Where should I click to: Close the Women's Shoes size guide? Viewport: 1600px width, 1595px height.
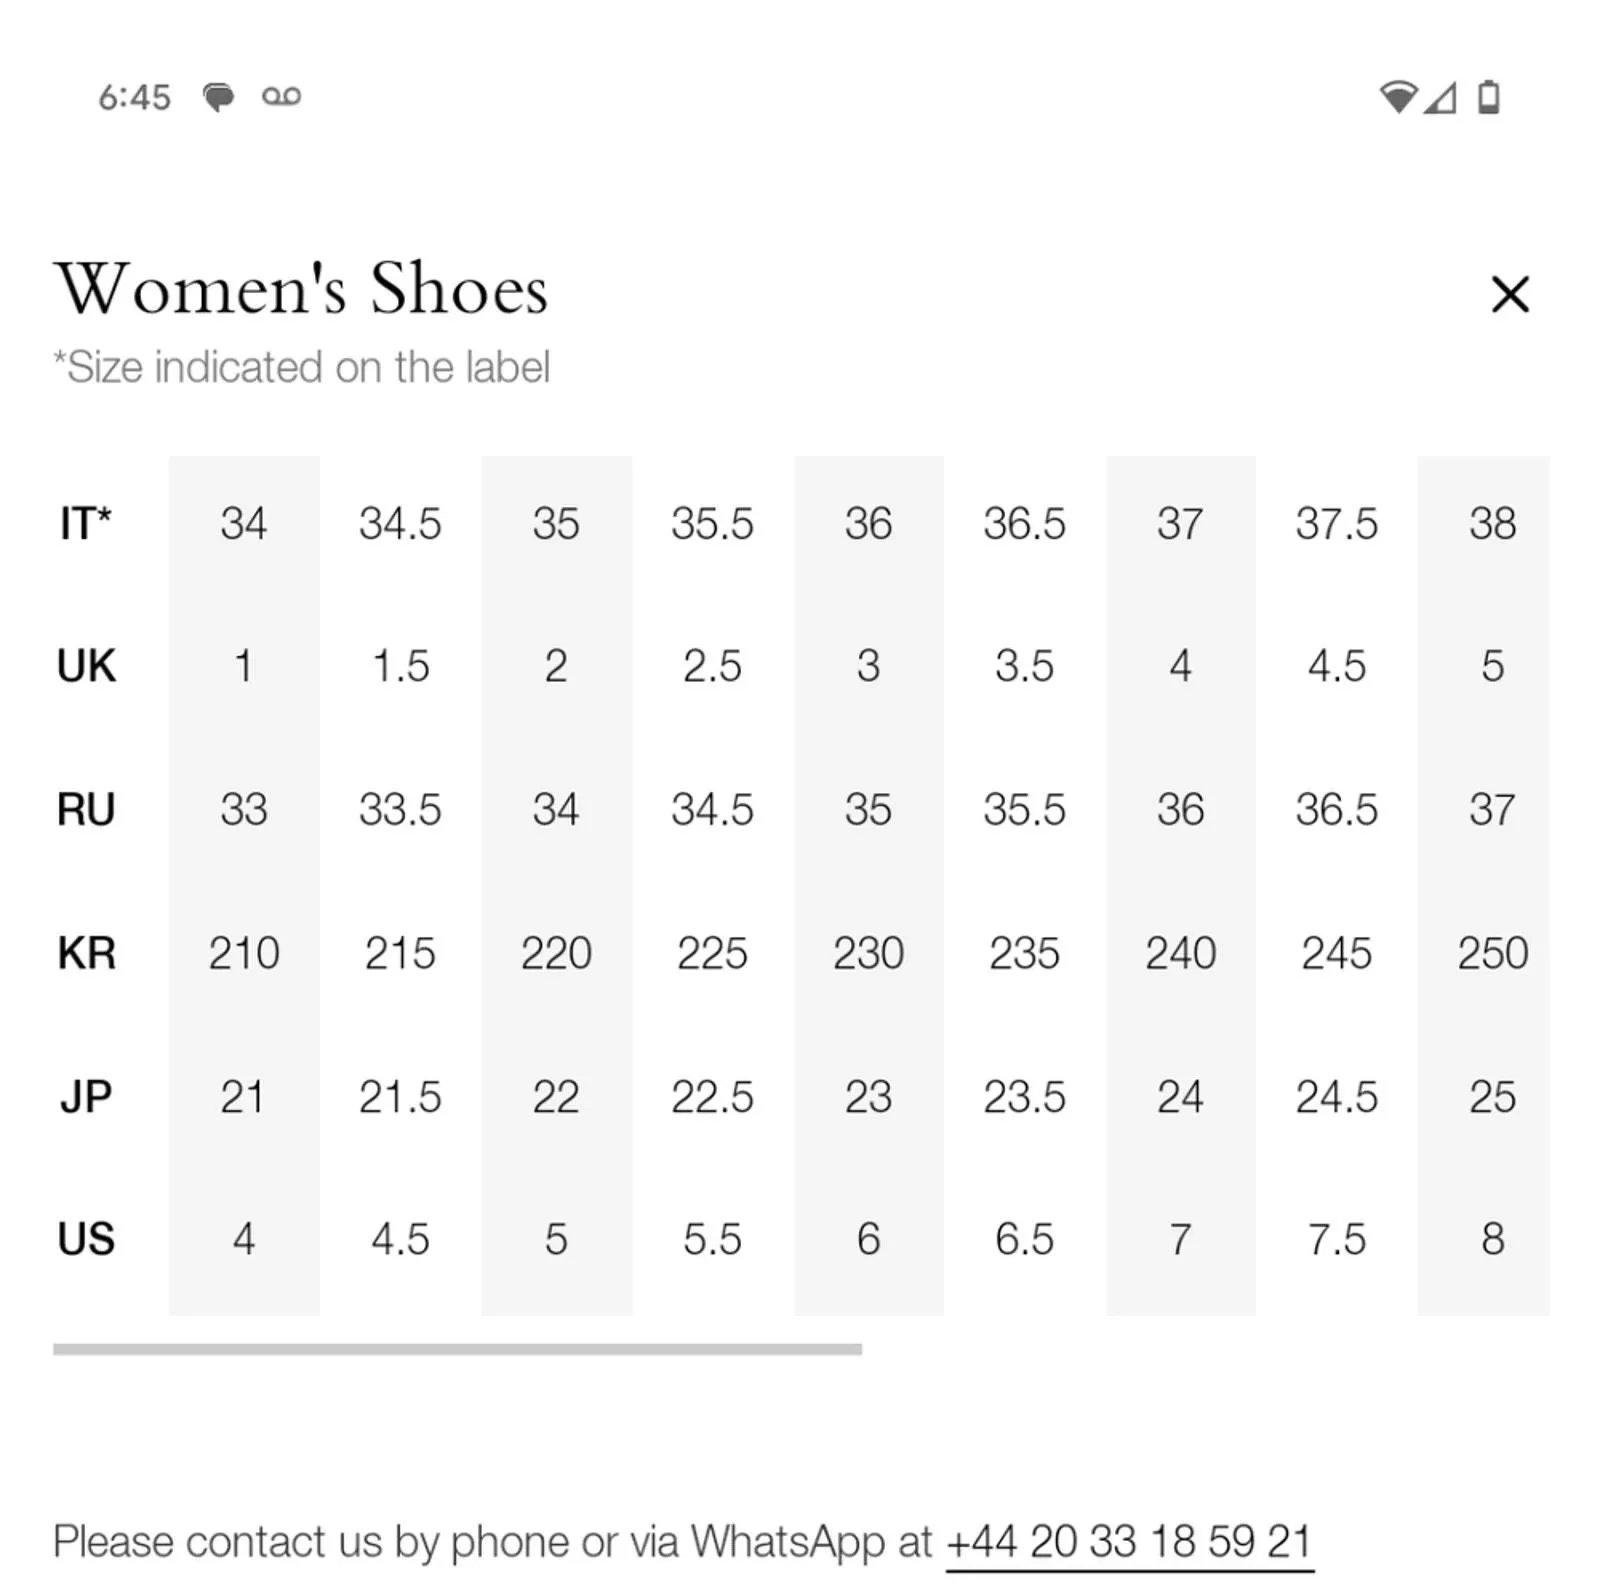pos(1509,294)
